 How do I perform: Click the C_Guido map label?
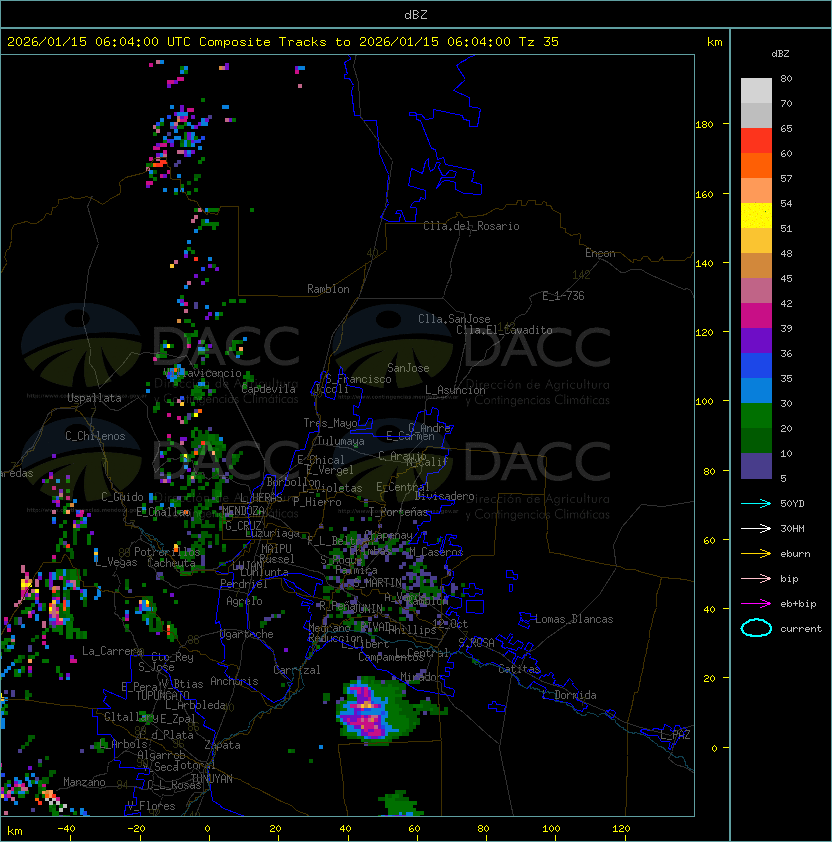tap(122, 497)
